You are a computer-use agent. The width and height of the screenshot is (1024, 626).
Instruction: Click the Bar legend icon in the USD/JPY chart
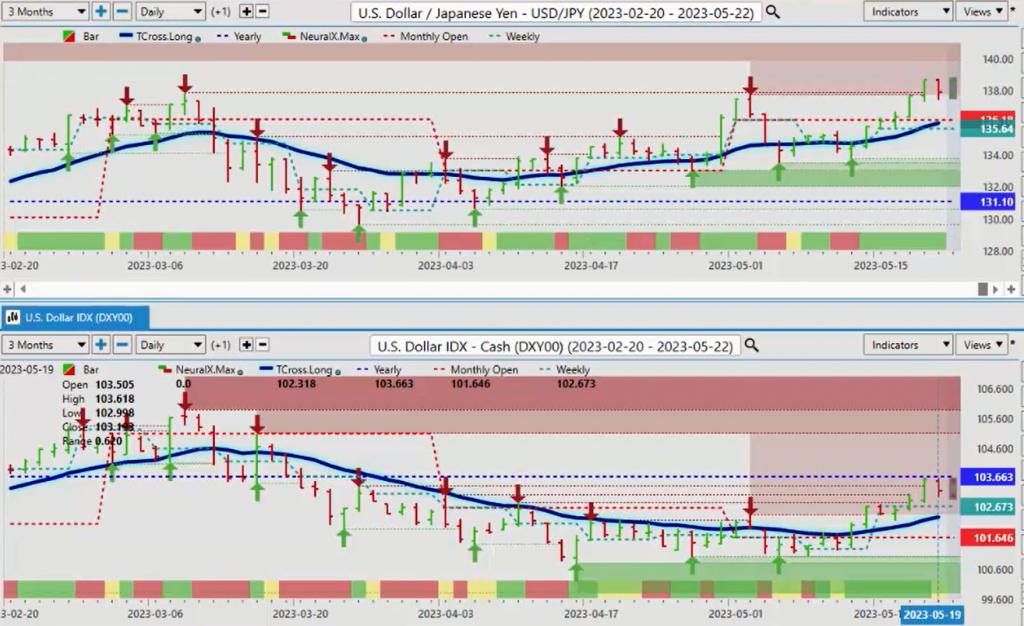pyautogui.click(x=69, y=37)
